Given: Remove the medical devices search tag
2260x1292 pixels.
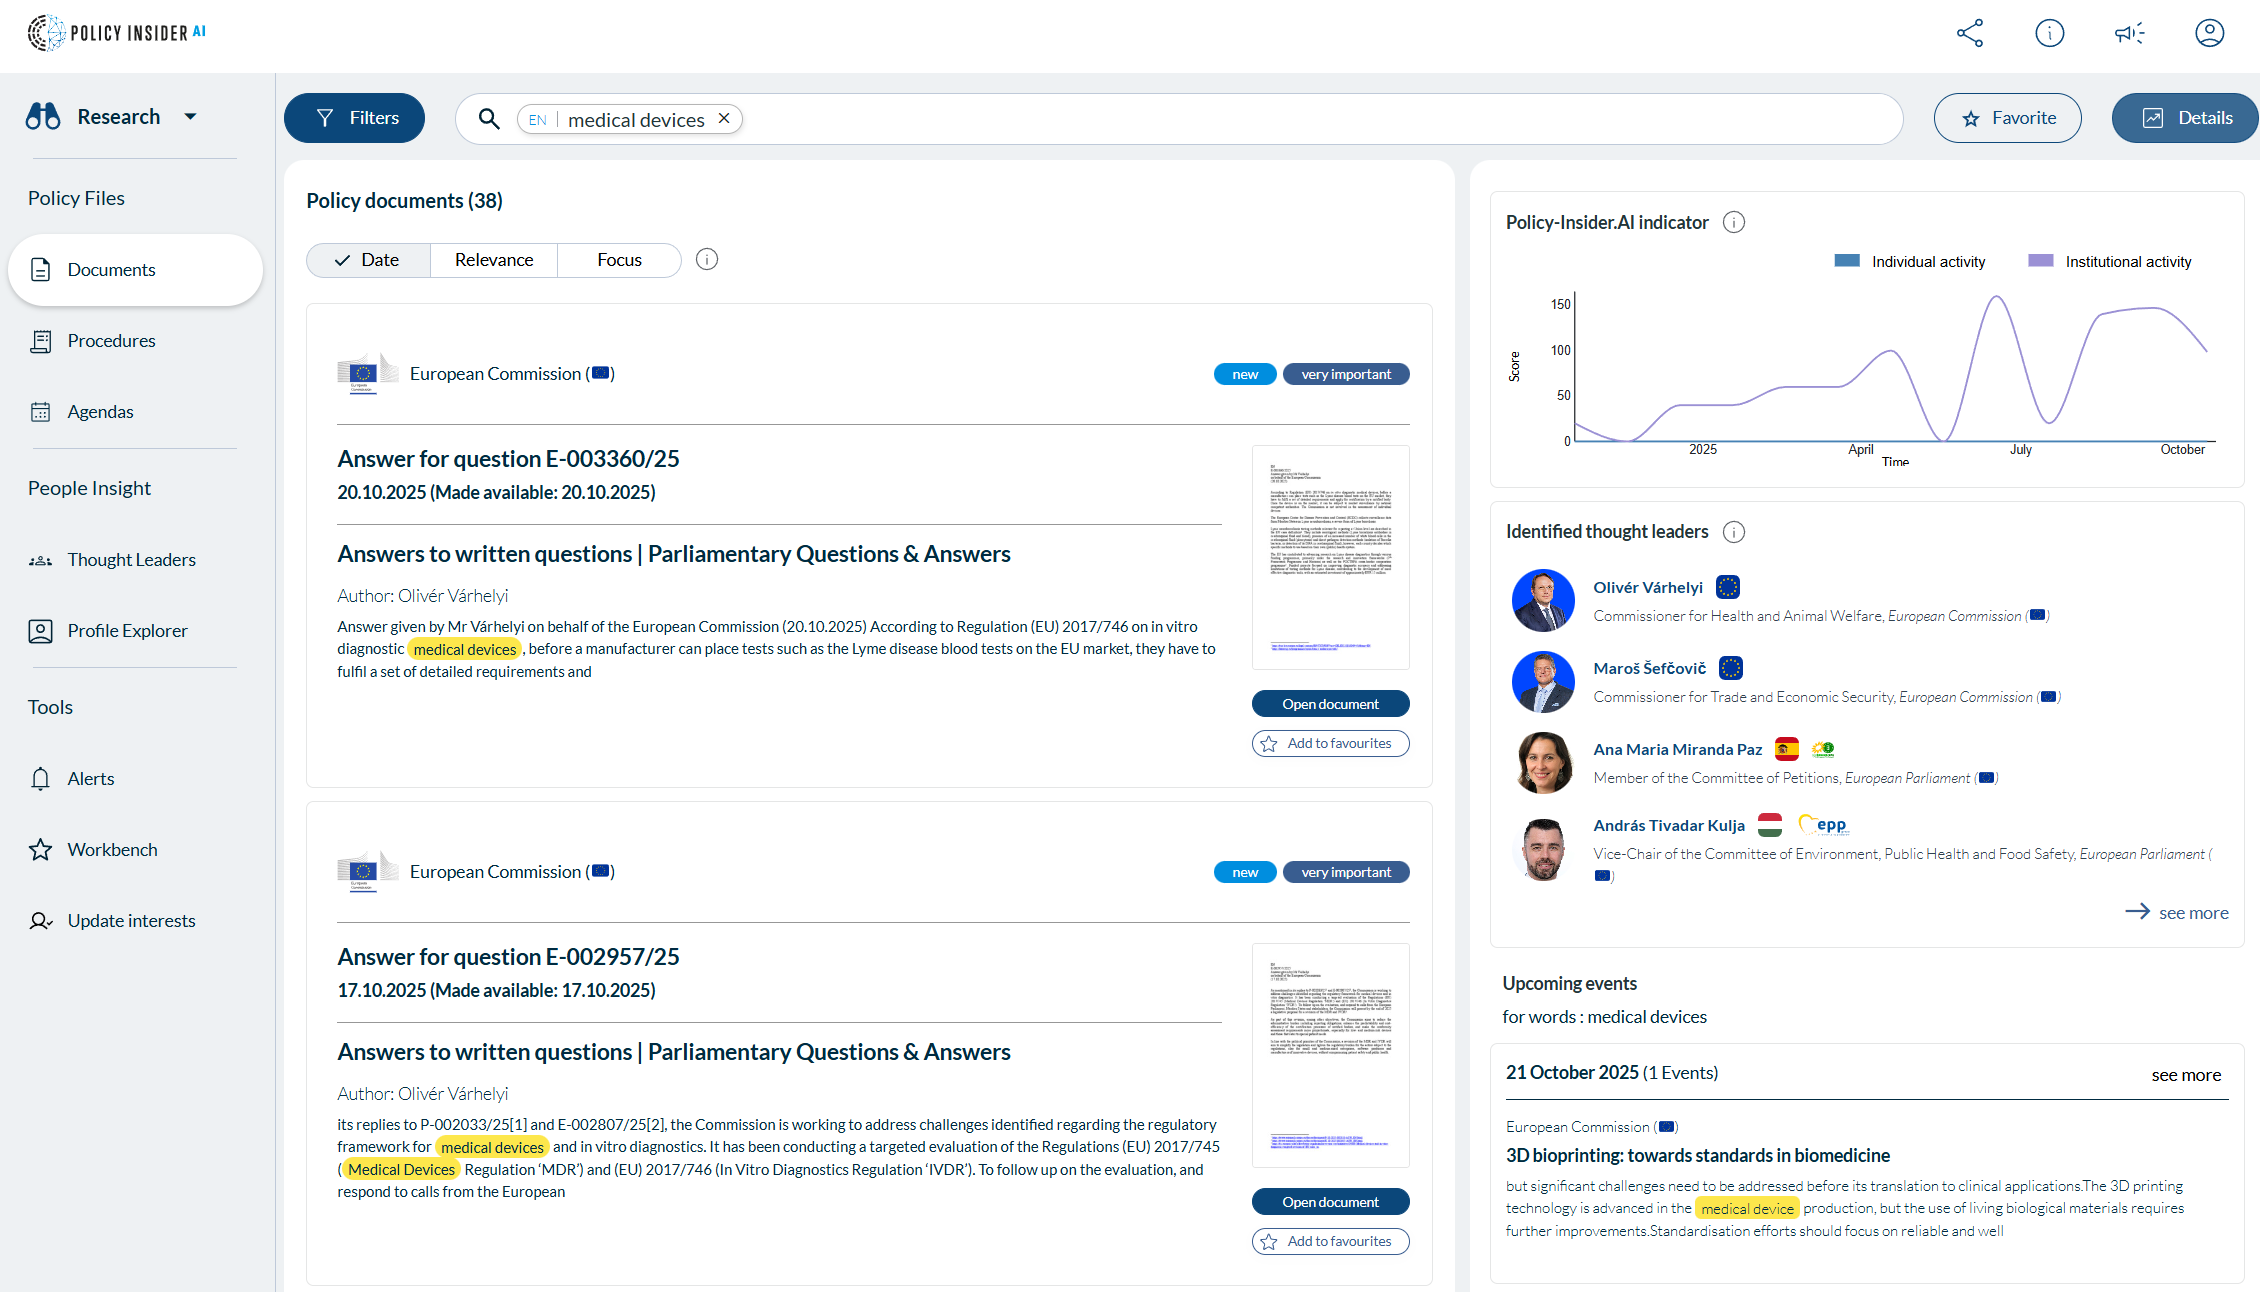Looking at the screenshot, I should (724, 118).
